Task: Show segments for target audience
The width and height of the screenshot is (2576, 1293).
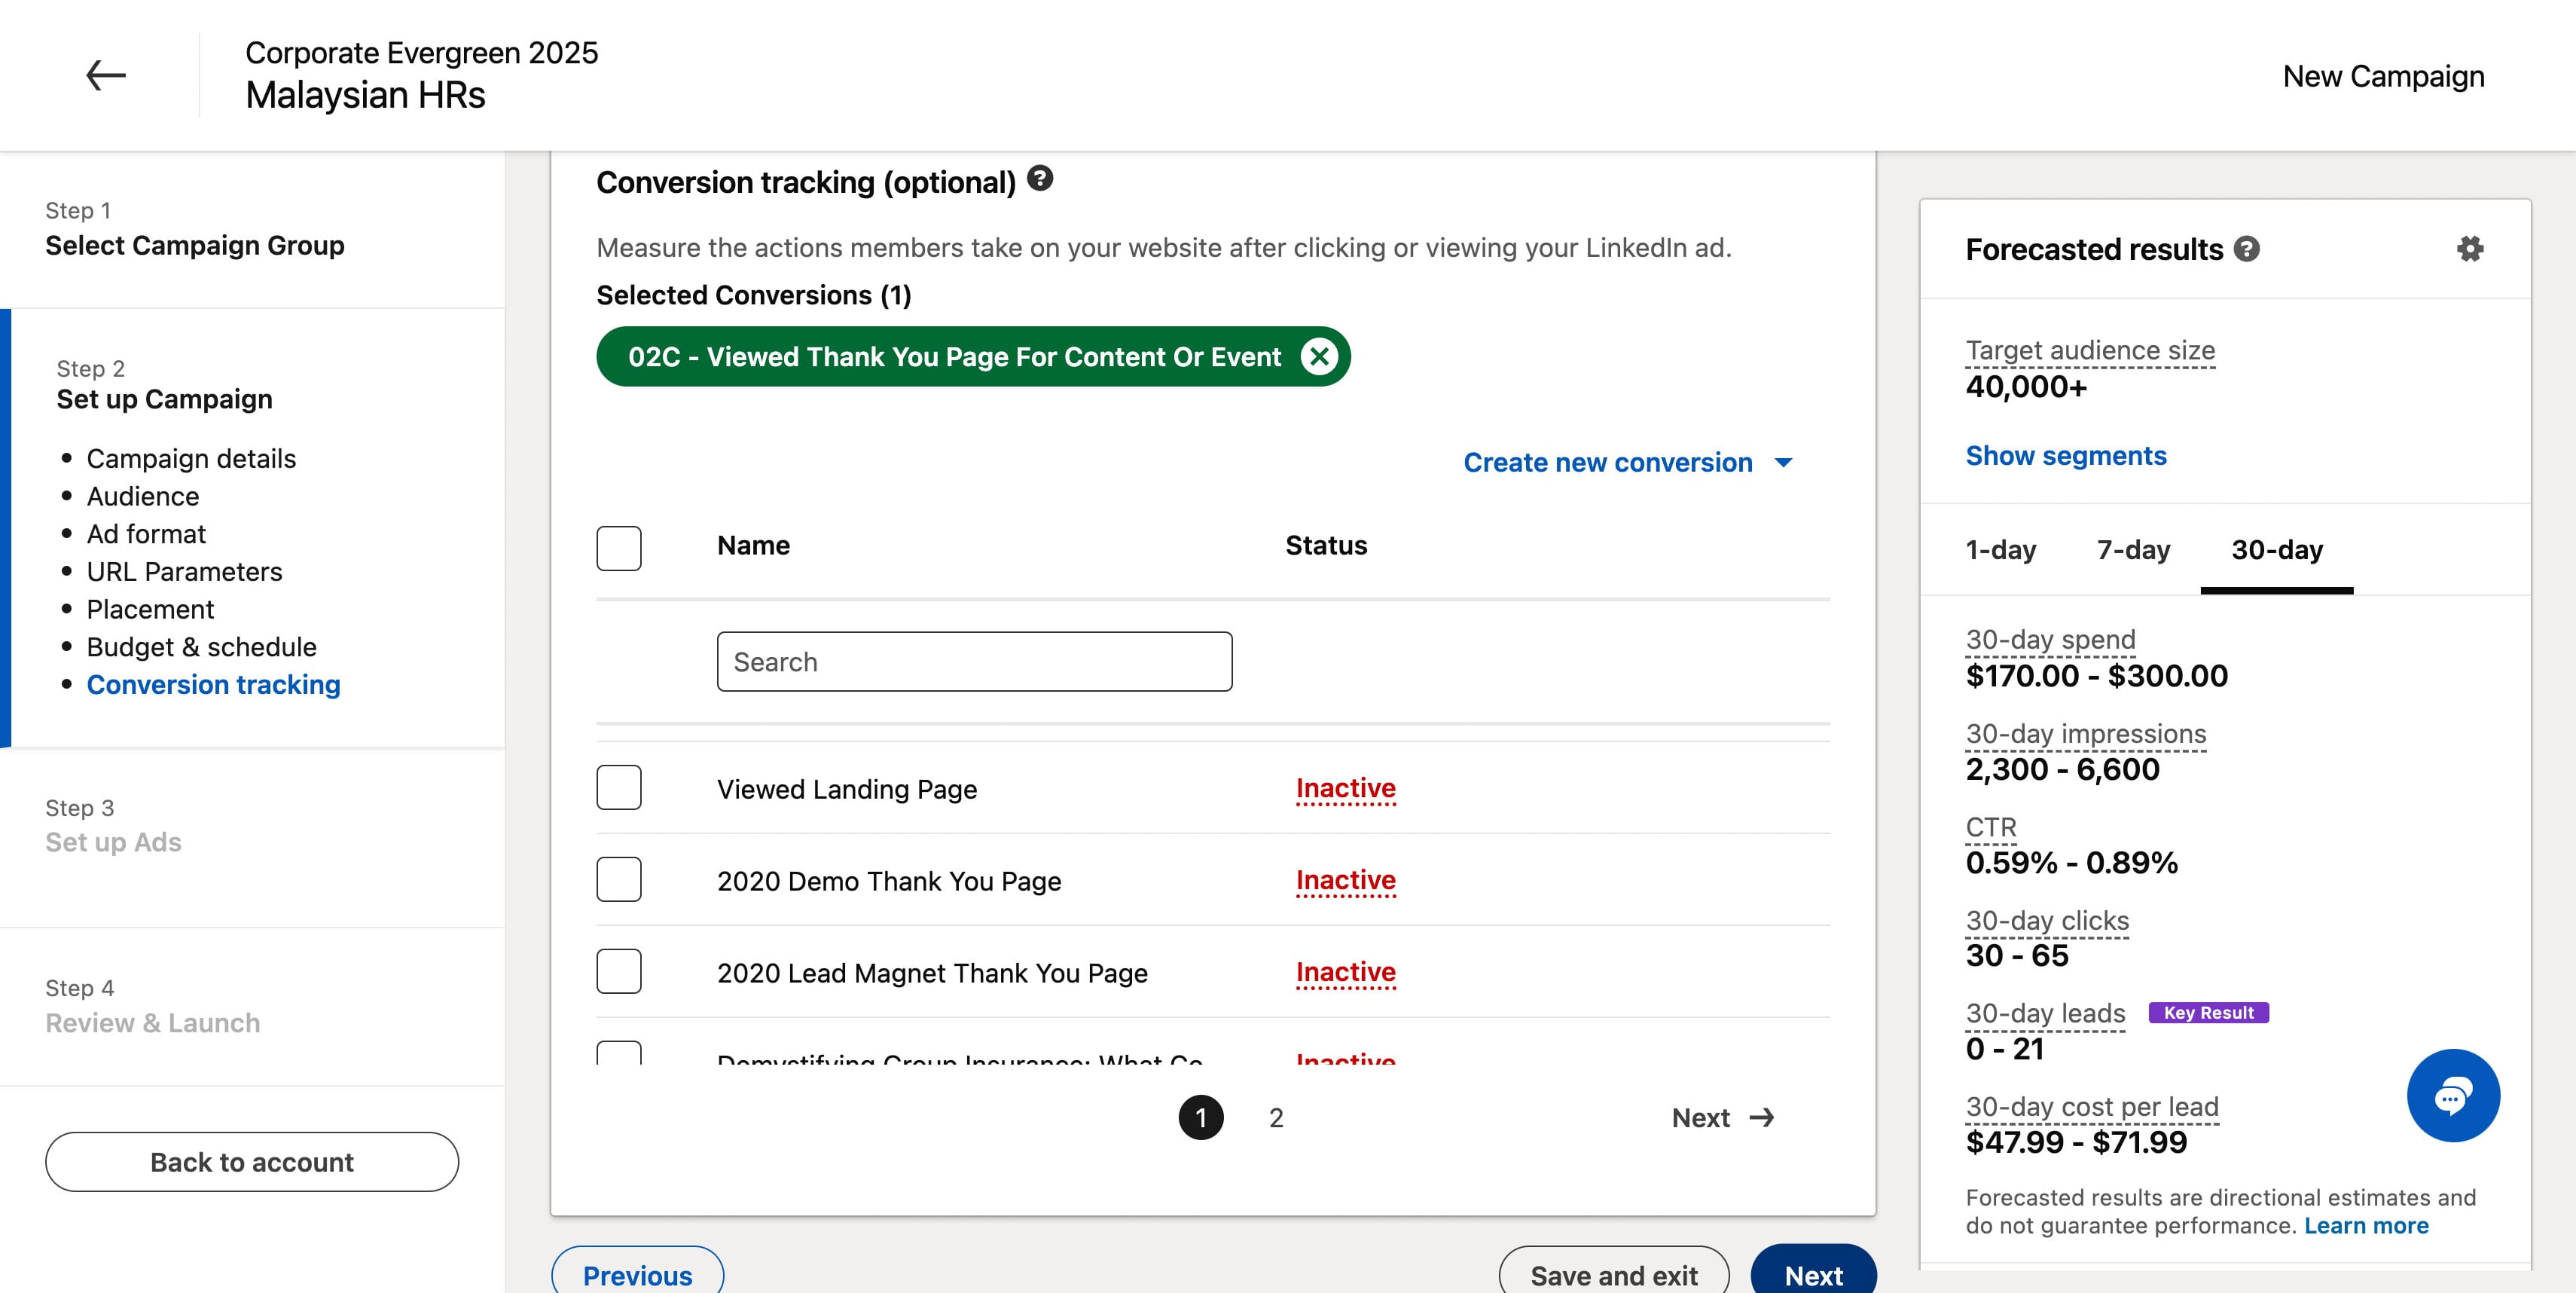Action: [2066, 456]
